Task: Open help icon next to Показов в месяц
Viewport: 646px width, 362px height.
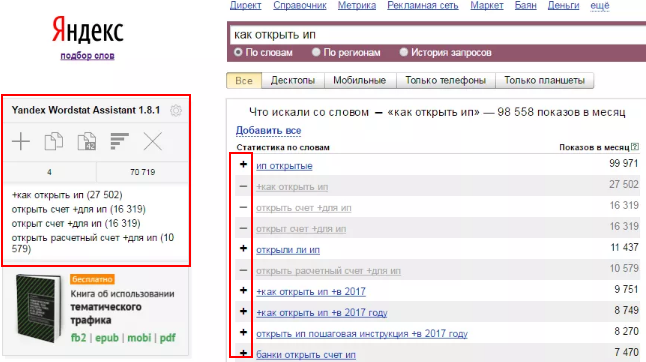Action: tap(635, 146)
